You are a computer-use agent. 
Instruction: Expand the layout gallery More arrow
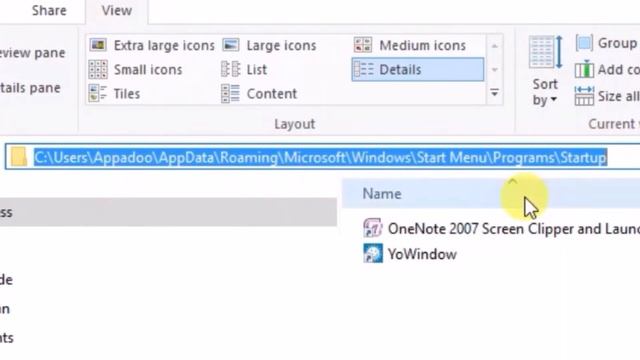(x=495, y=93)
